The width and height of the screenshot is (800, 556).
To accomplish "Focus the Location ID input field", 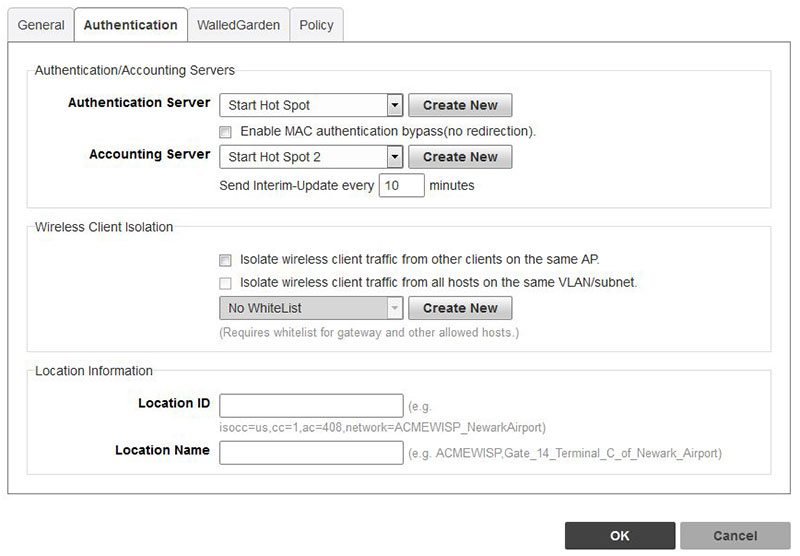I will coord(311,404).
